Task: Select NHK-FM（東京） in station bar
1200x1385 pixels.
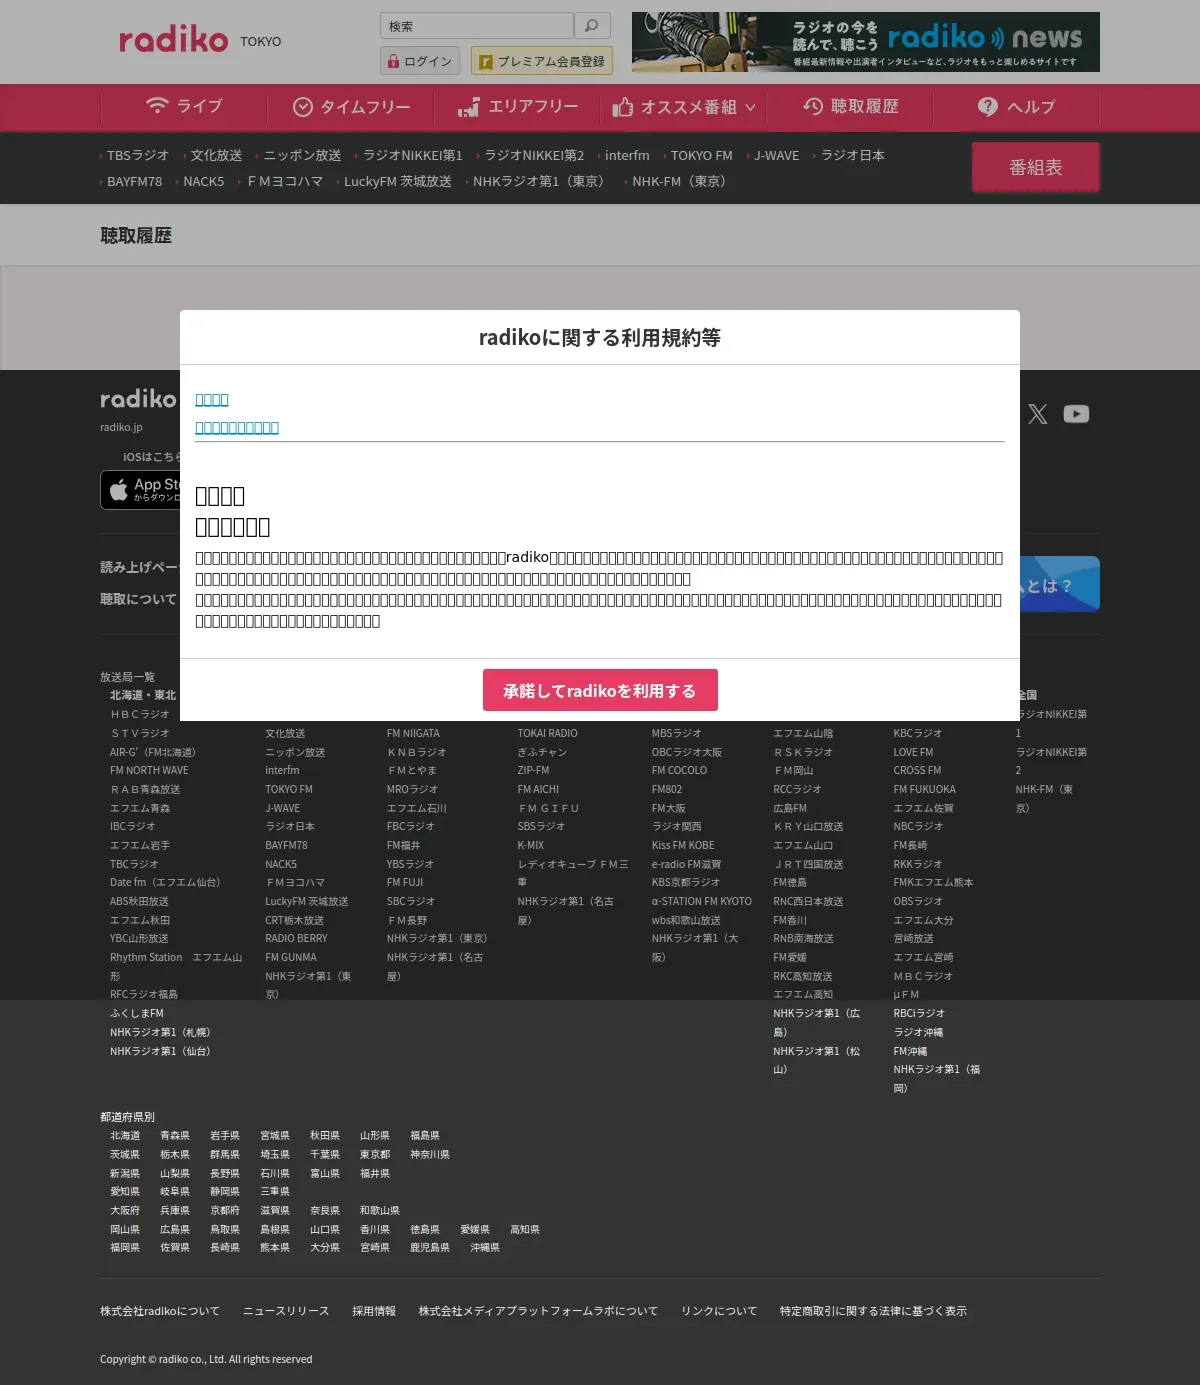Action: (x=682, y=182)
